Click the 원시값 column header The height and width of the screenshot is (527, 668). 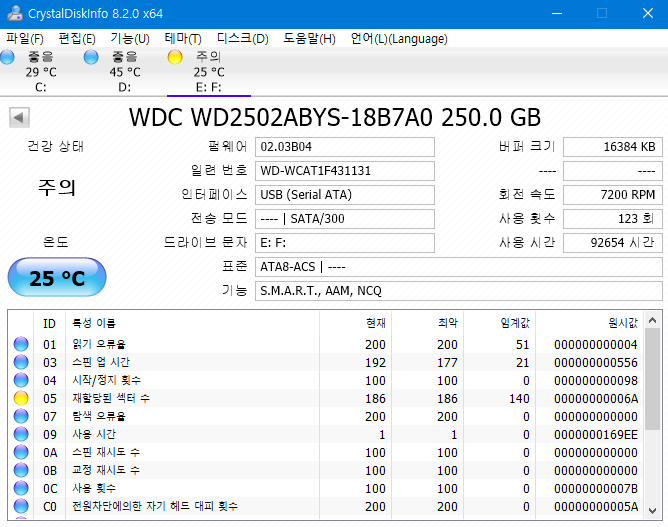click(x=589, y=323)
